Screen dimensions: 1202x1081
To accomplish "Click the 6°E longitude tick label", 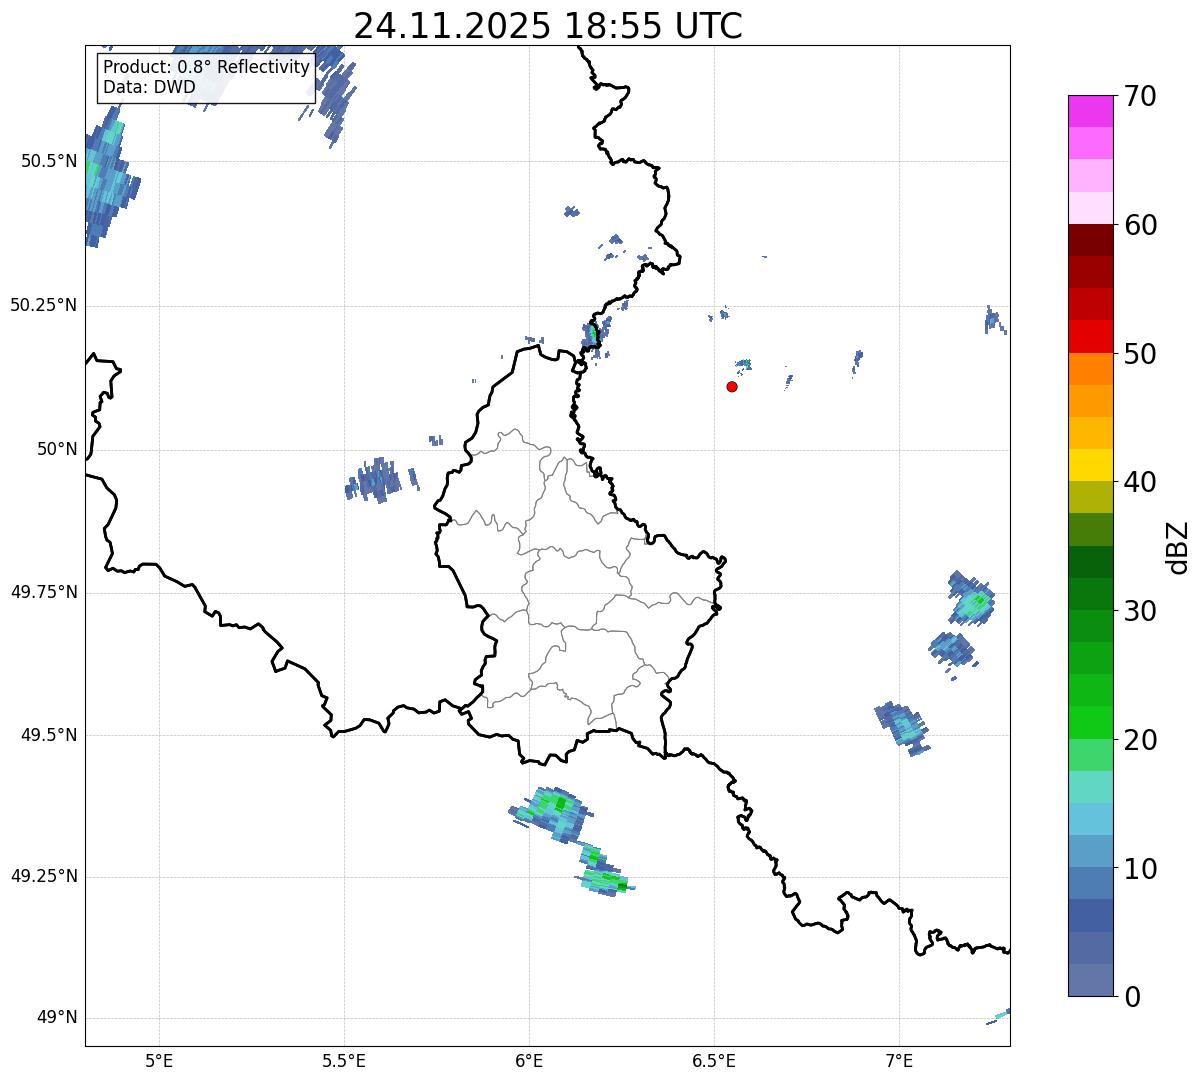I will (x=529, y=1060).
